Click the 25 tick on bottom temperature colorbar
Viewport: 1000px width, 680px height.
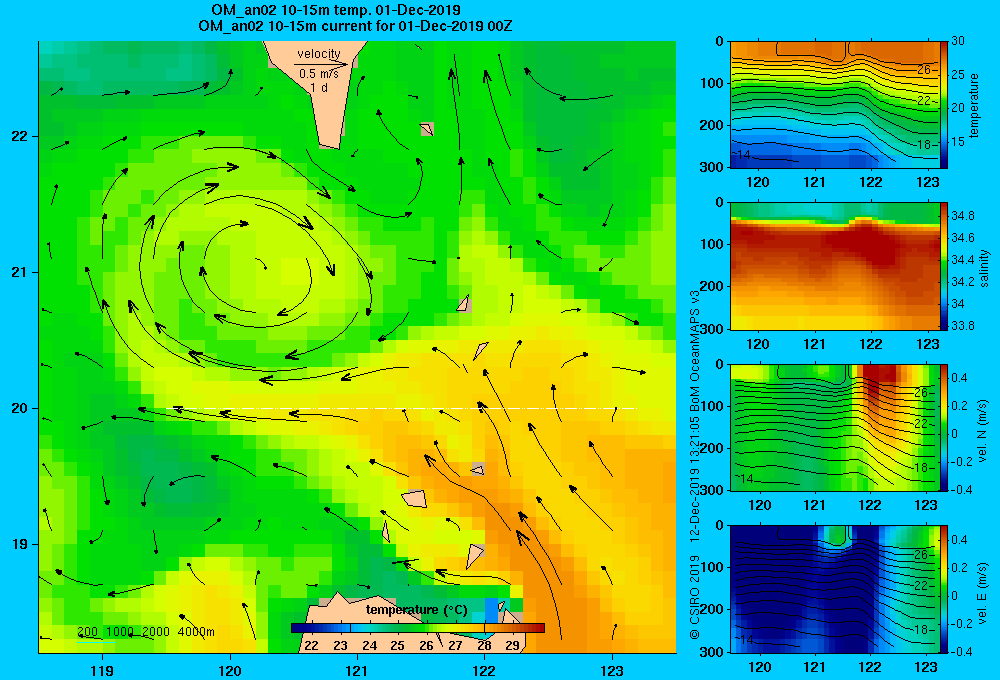pyautogui.click(x=397, y=645)
